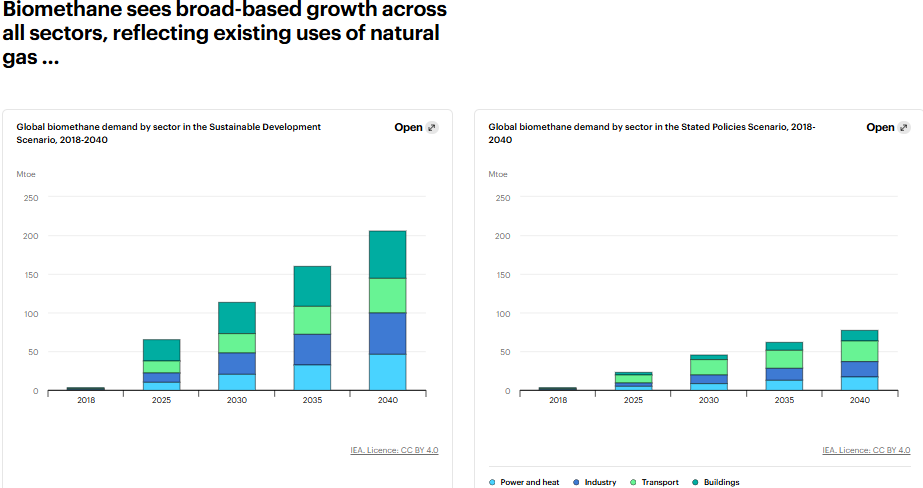Select 2040 Transport segment in left chart
This screenshot has width=923, height=488.
(388, 295)
